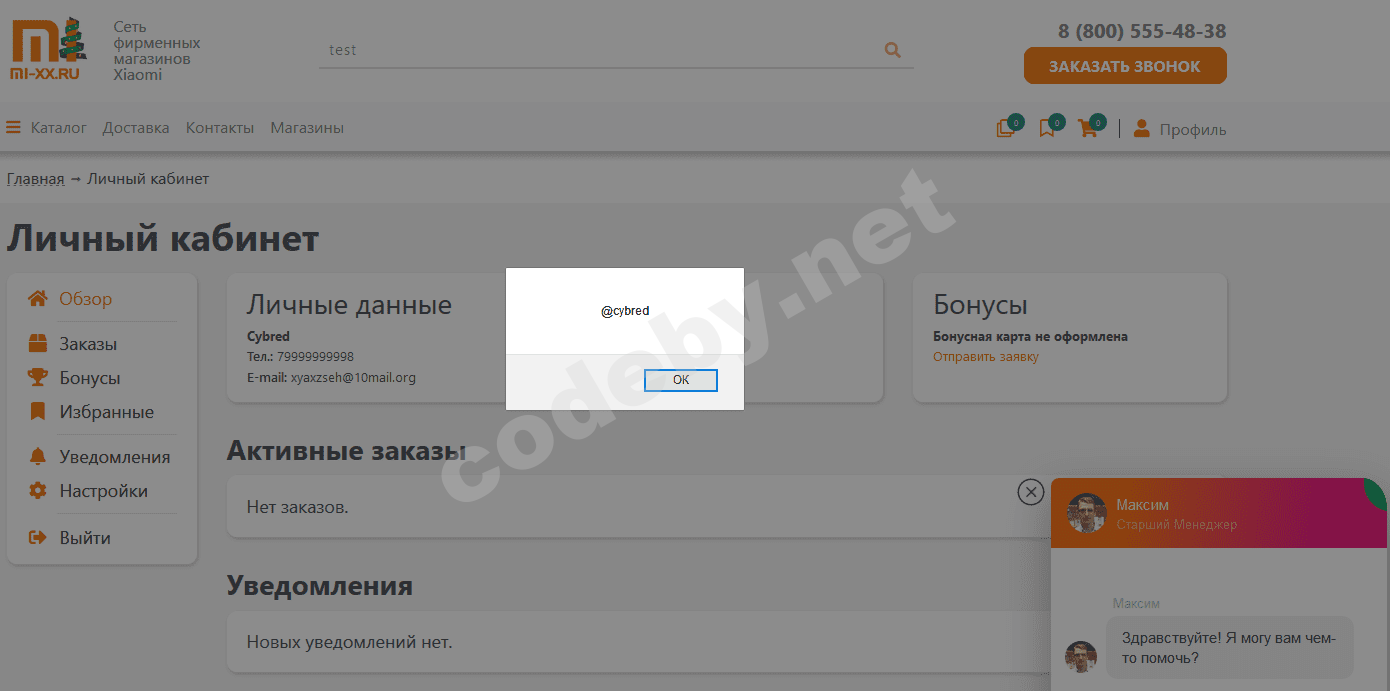
Task: Open the compare items icon in header
Action: (x=1006, y=128)
